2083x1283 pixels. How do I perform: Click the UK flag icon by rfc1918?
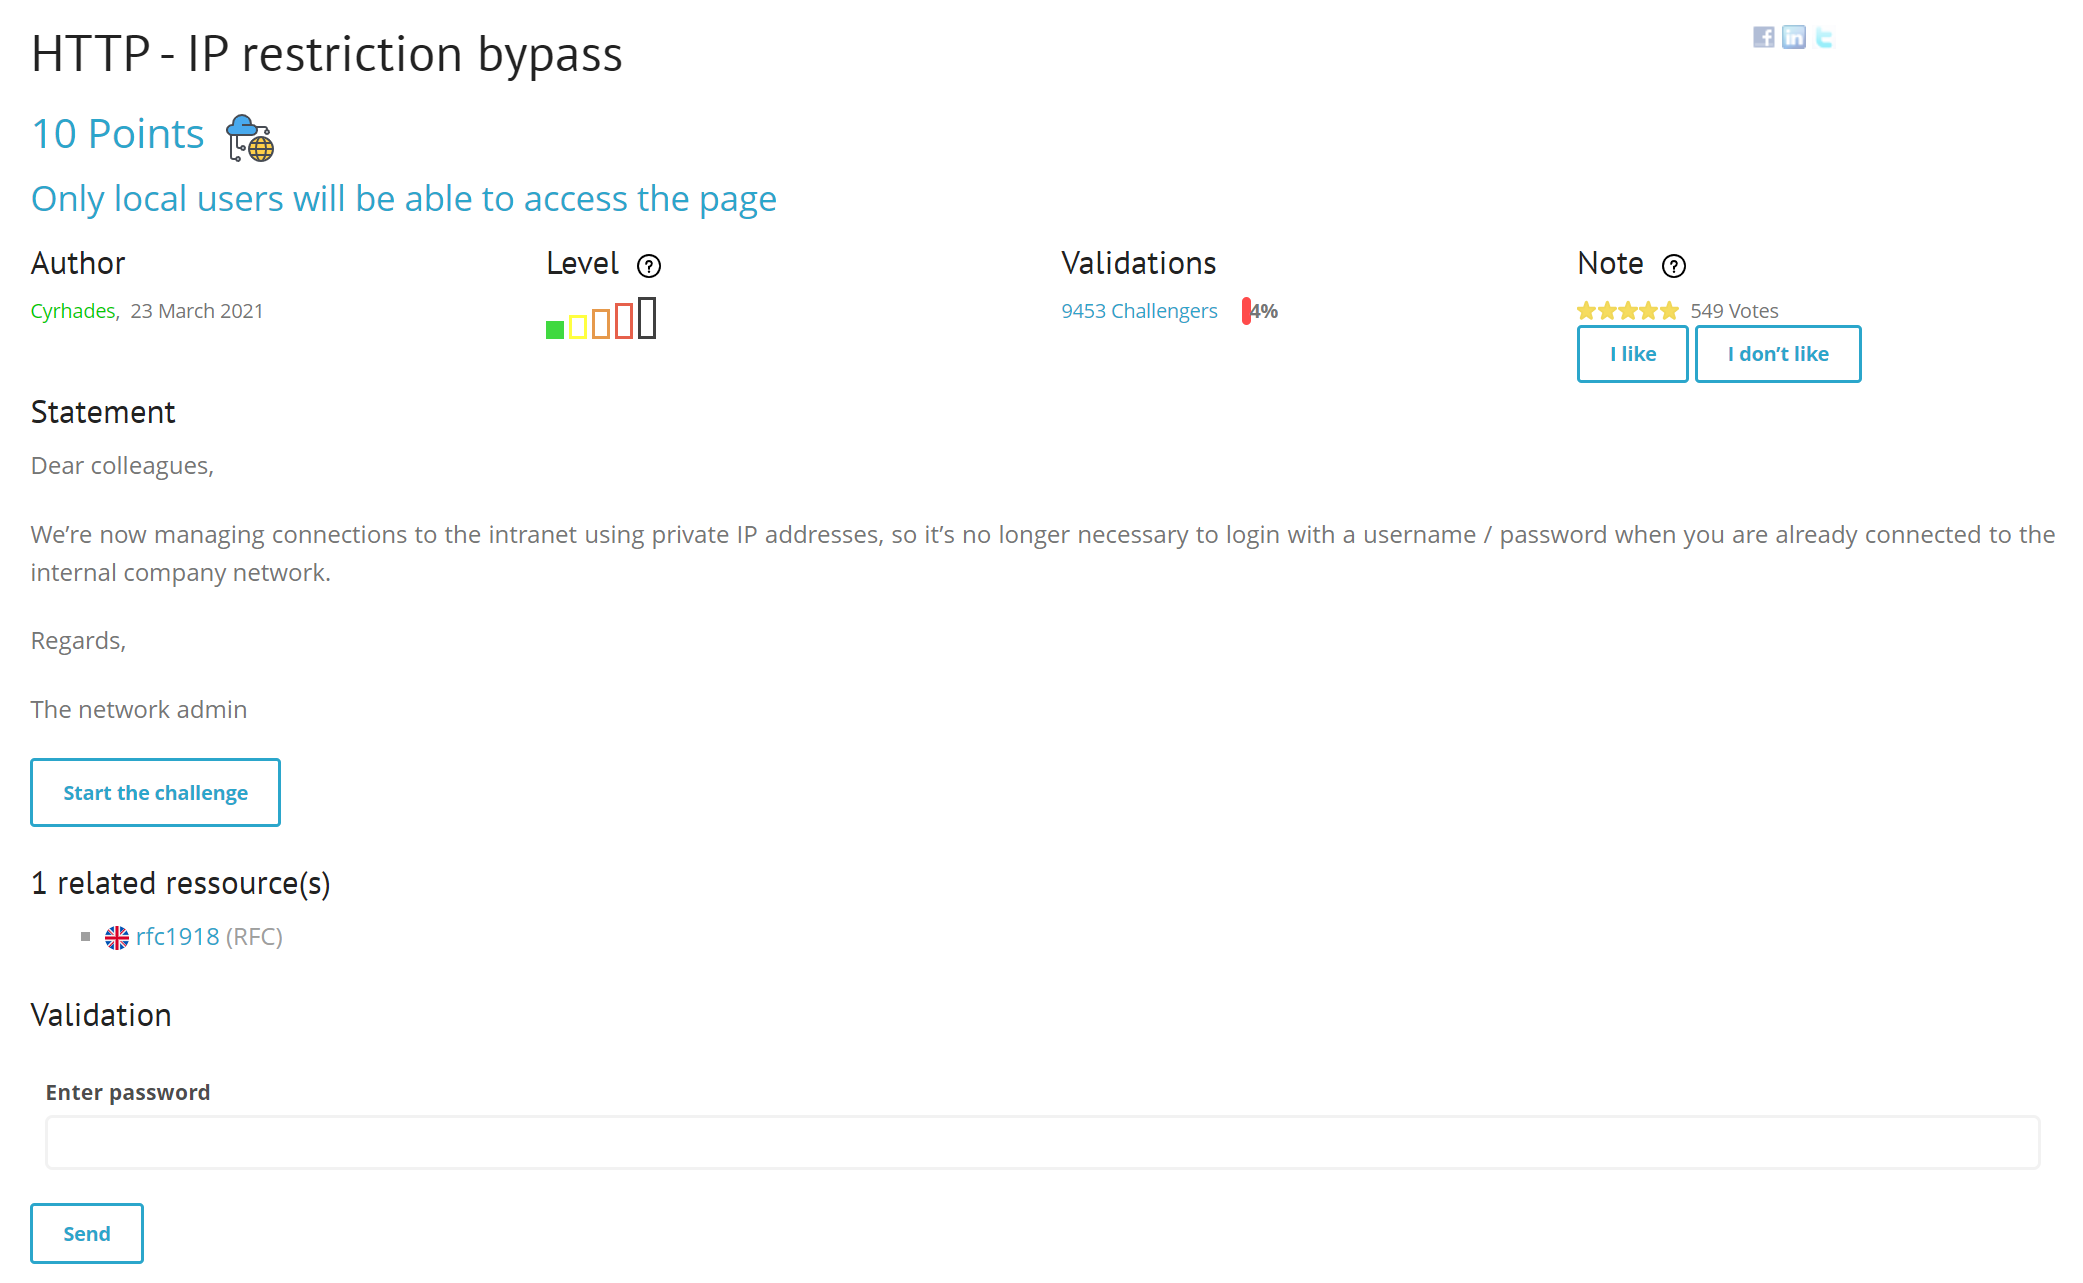(x=117, y=937)
